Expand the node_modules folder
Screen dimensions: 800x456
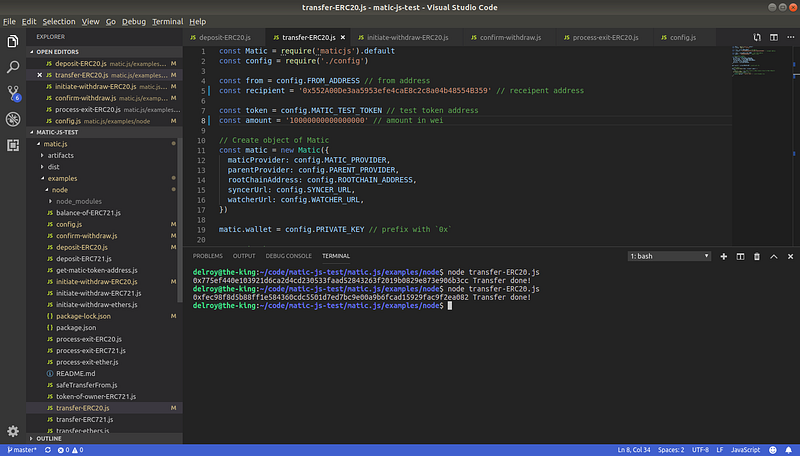79,201
